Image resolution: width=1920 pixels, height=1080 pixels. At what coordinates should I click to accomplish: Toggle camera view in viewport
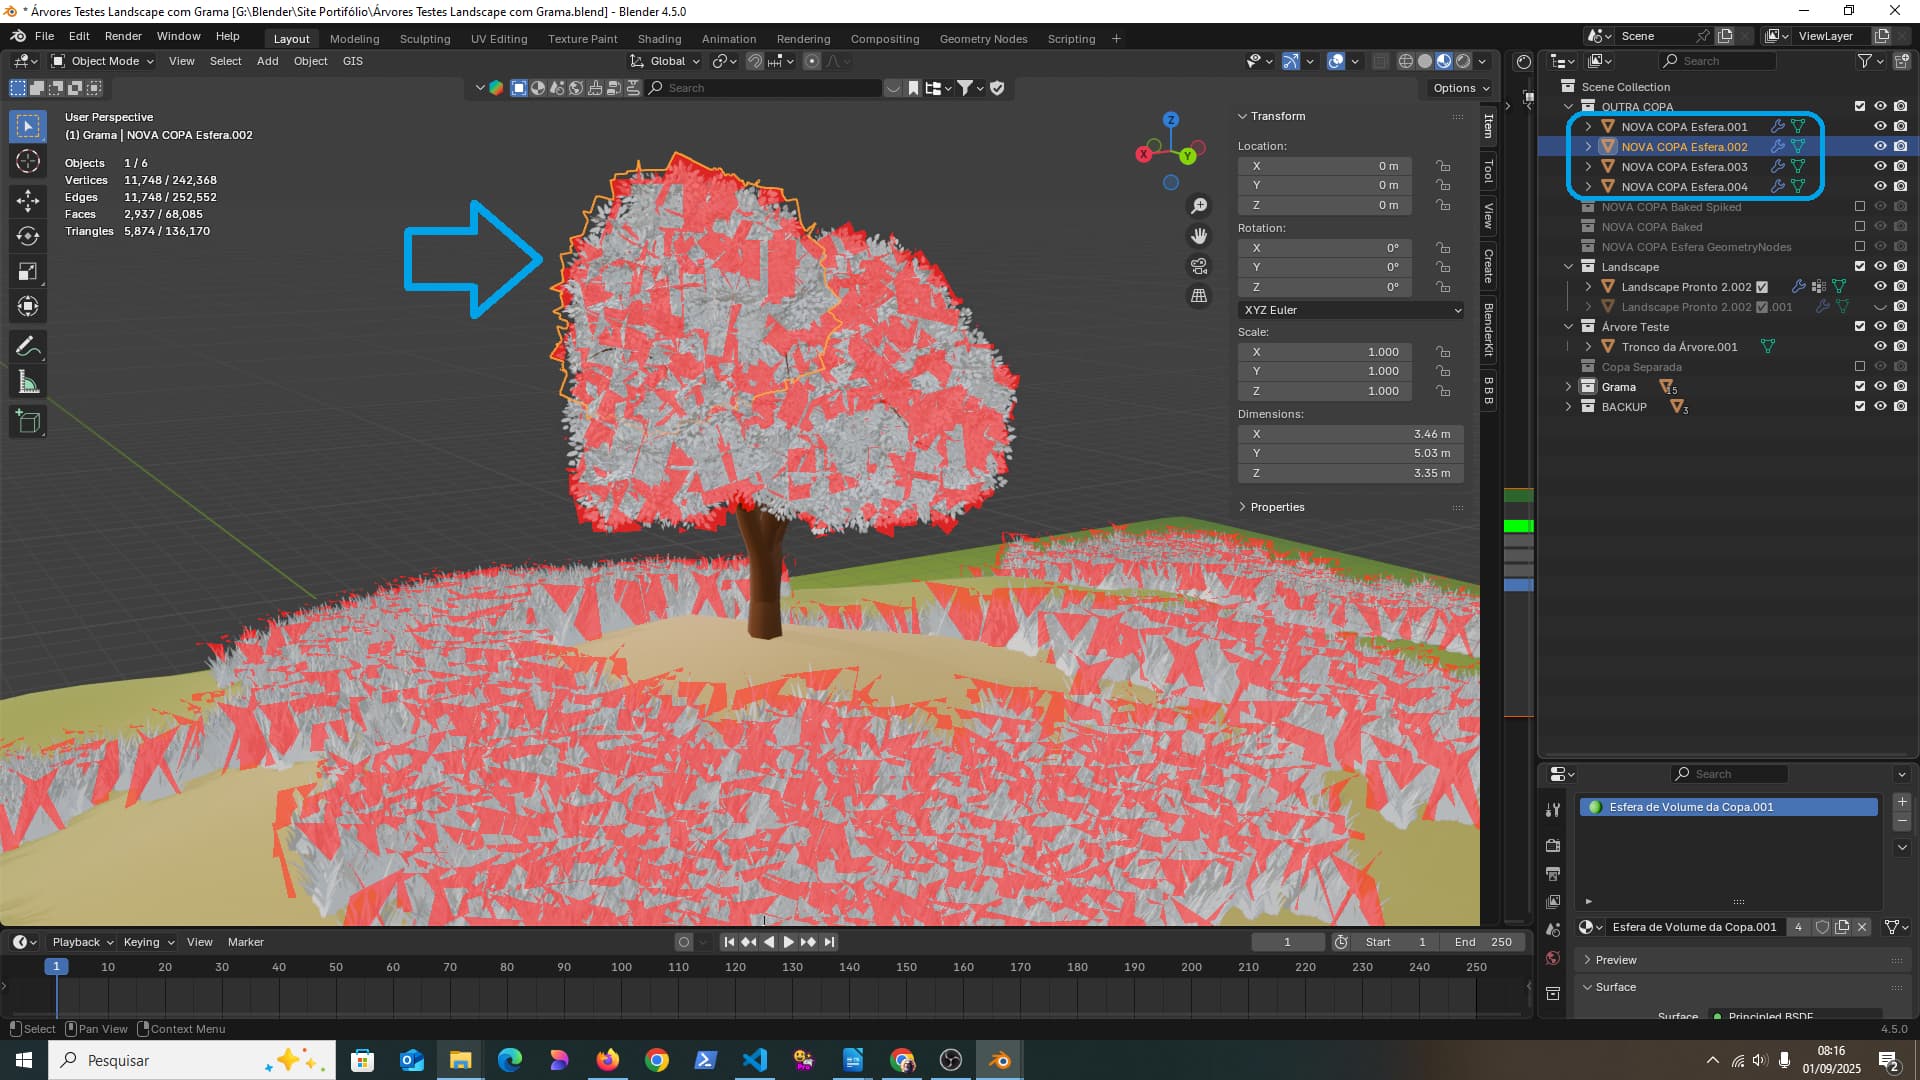(1198, 266)
